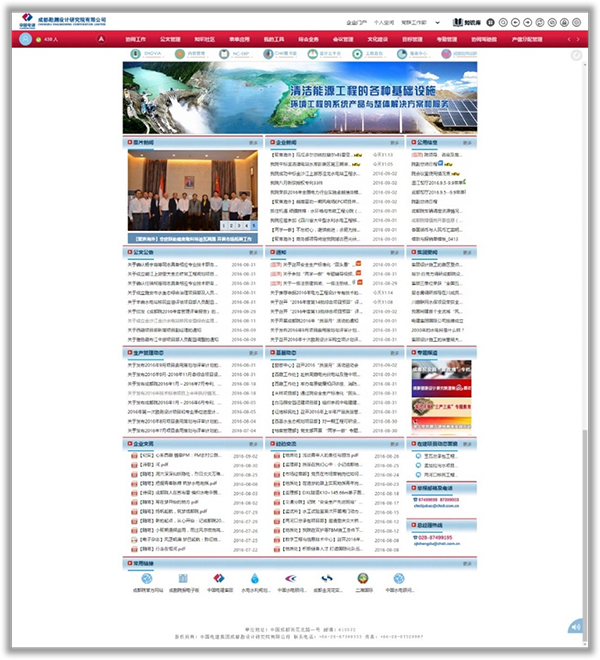
Task: Select slide 5 on the photo carousel pager
Action: pyautogui.click(x=254, y=226)
